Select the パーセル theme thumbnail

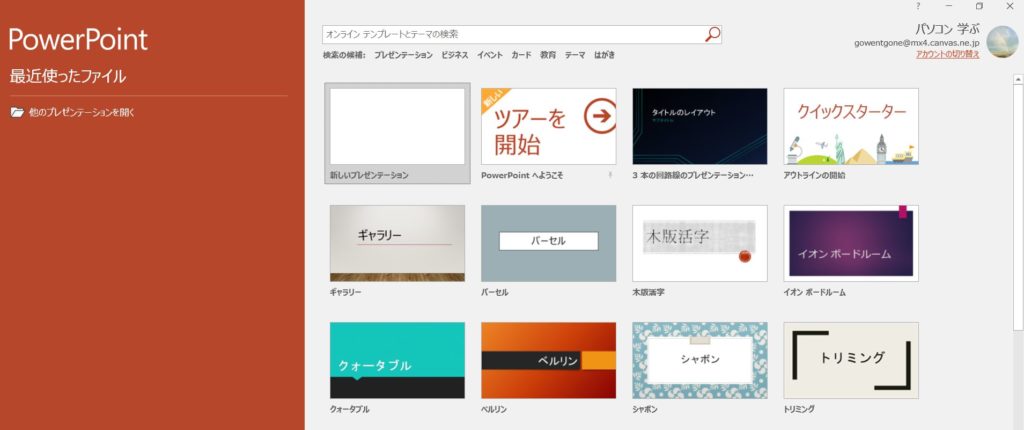click(549, 243)
